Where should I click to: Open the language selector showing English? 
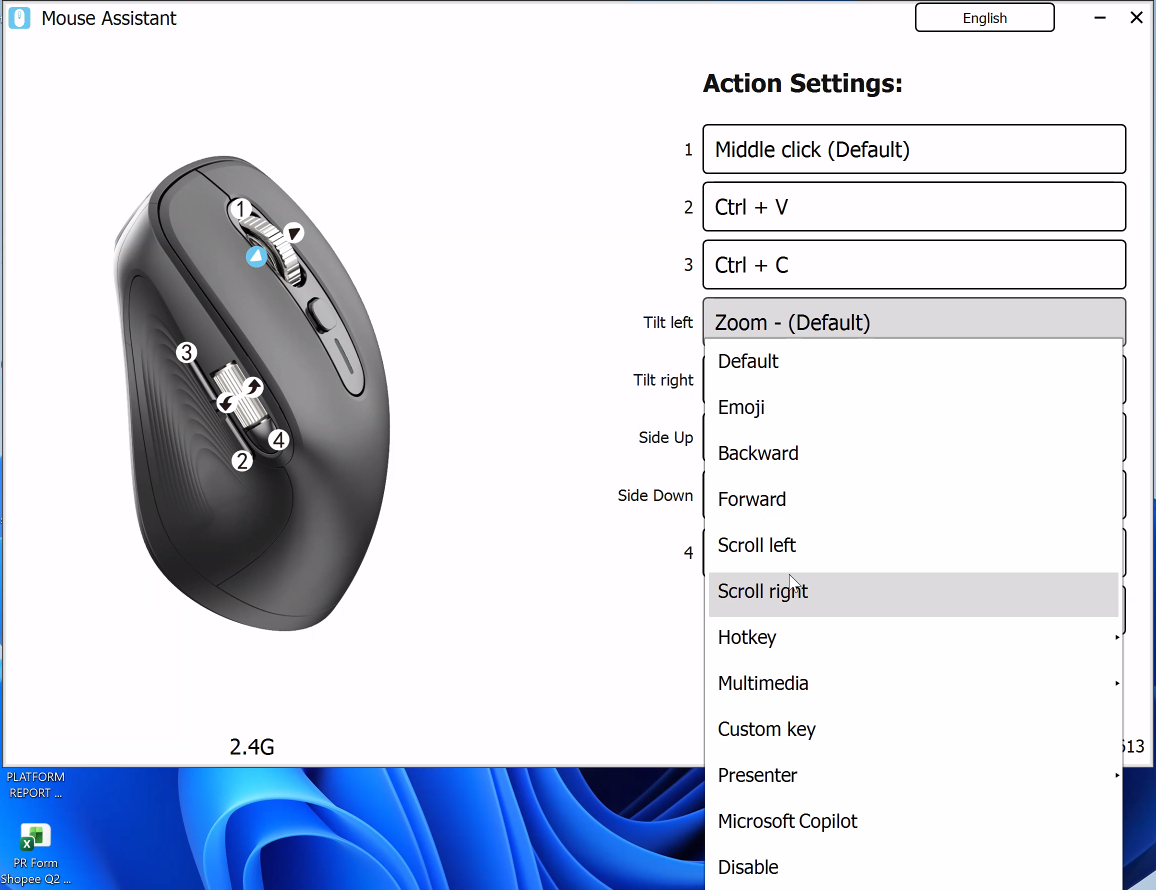984,18
